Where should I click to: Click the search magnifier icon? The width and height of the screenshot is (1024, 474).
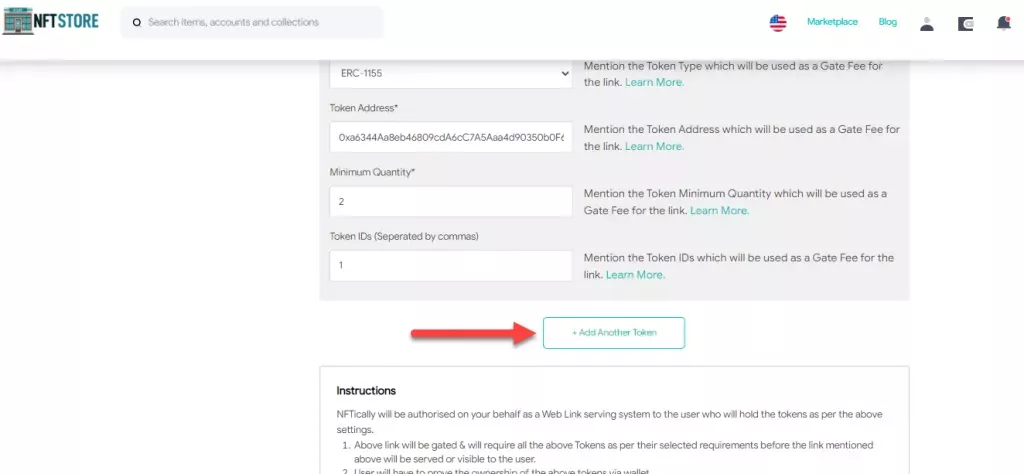click(x=137, y=22)
